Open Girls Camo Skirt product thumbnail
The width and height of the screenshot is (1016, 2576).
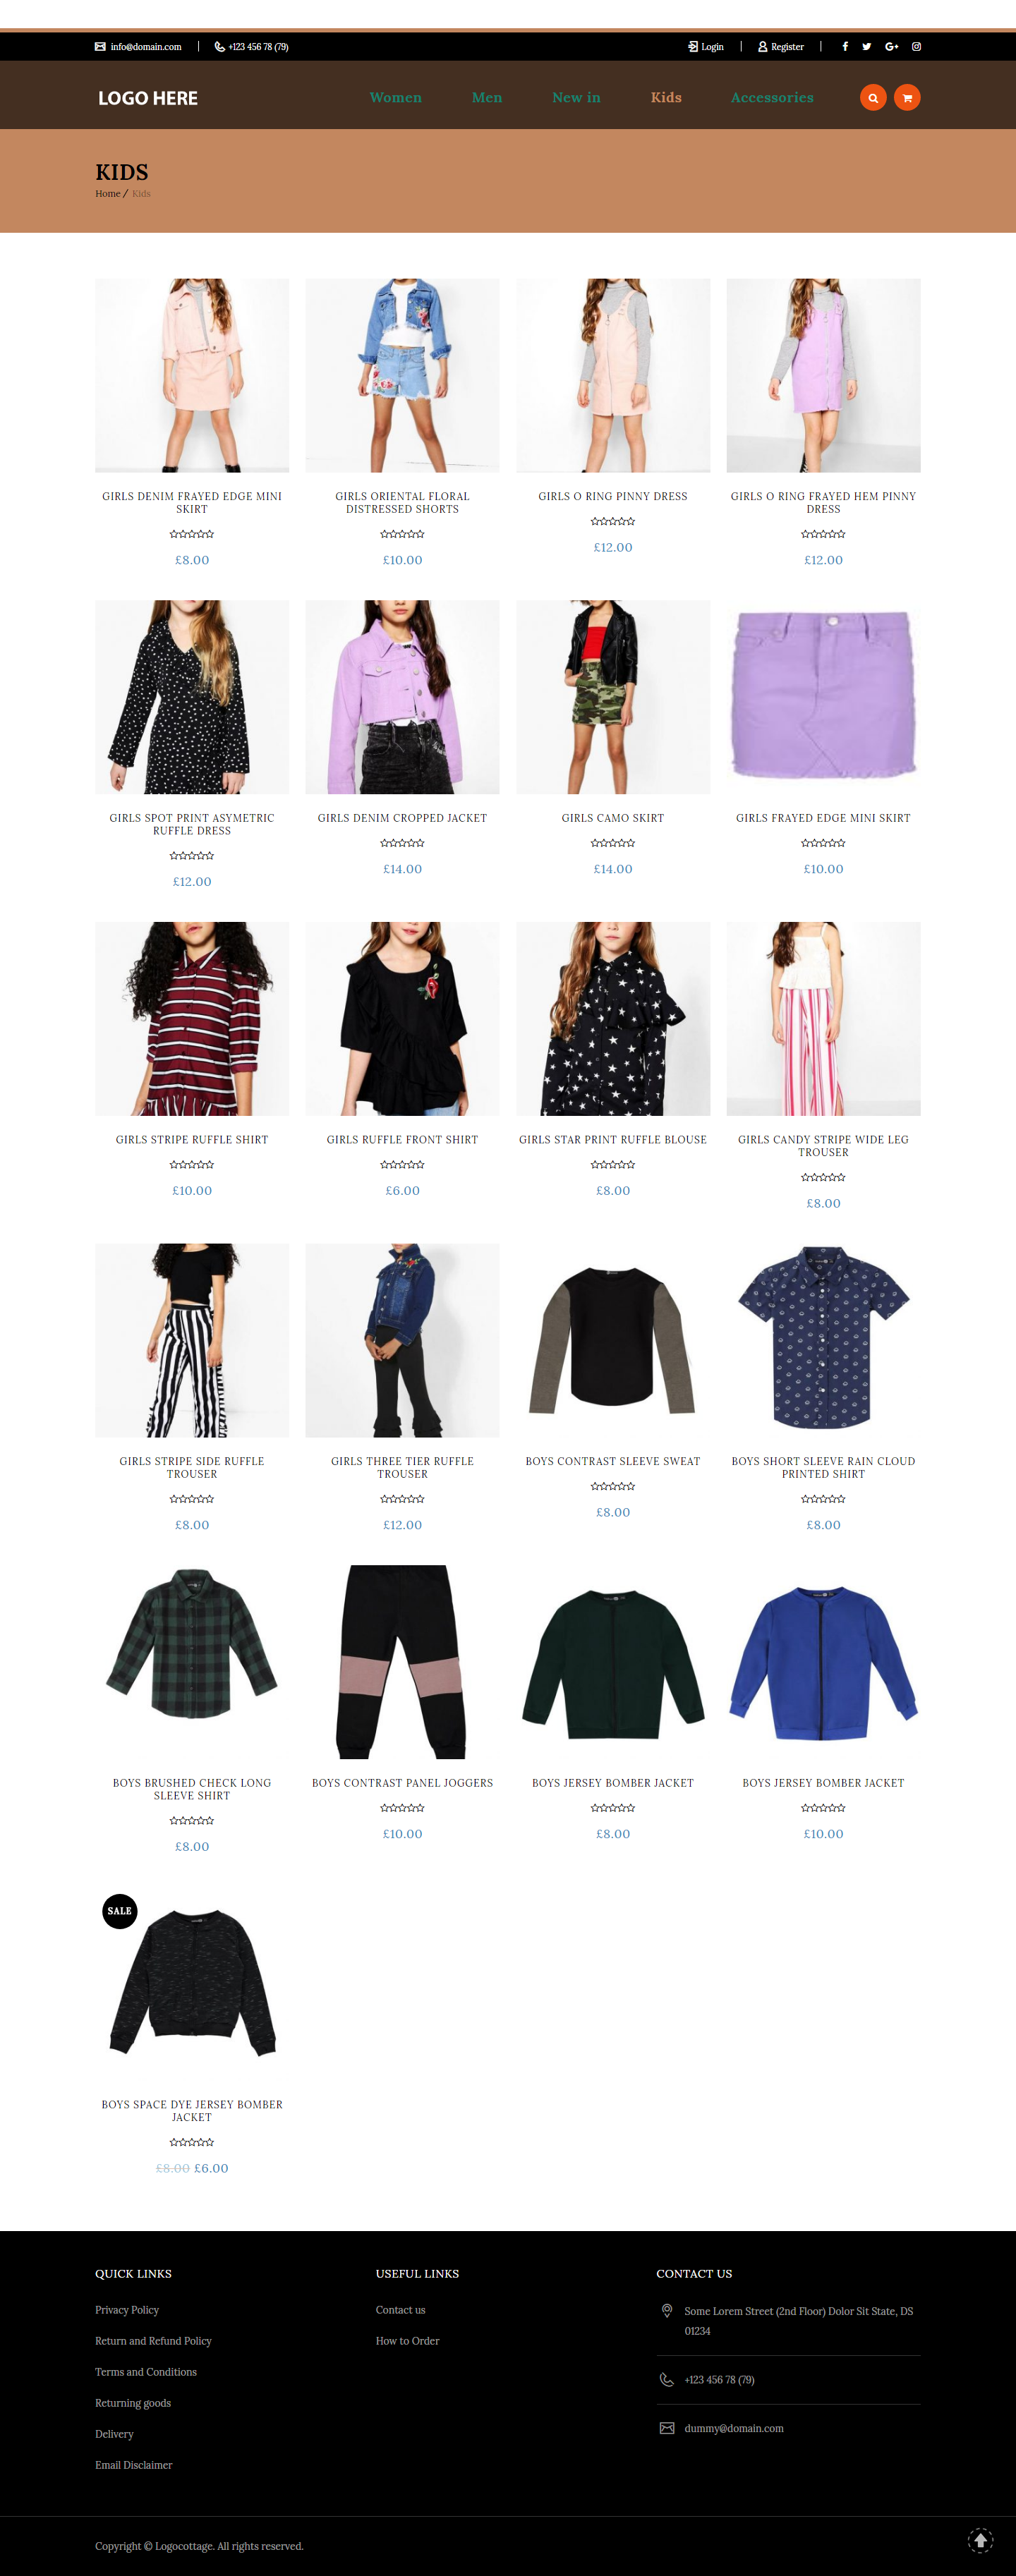point(613,697)
